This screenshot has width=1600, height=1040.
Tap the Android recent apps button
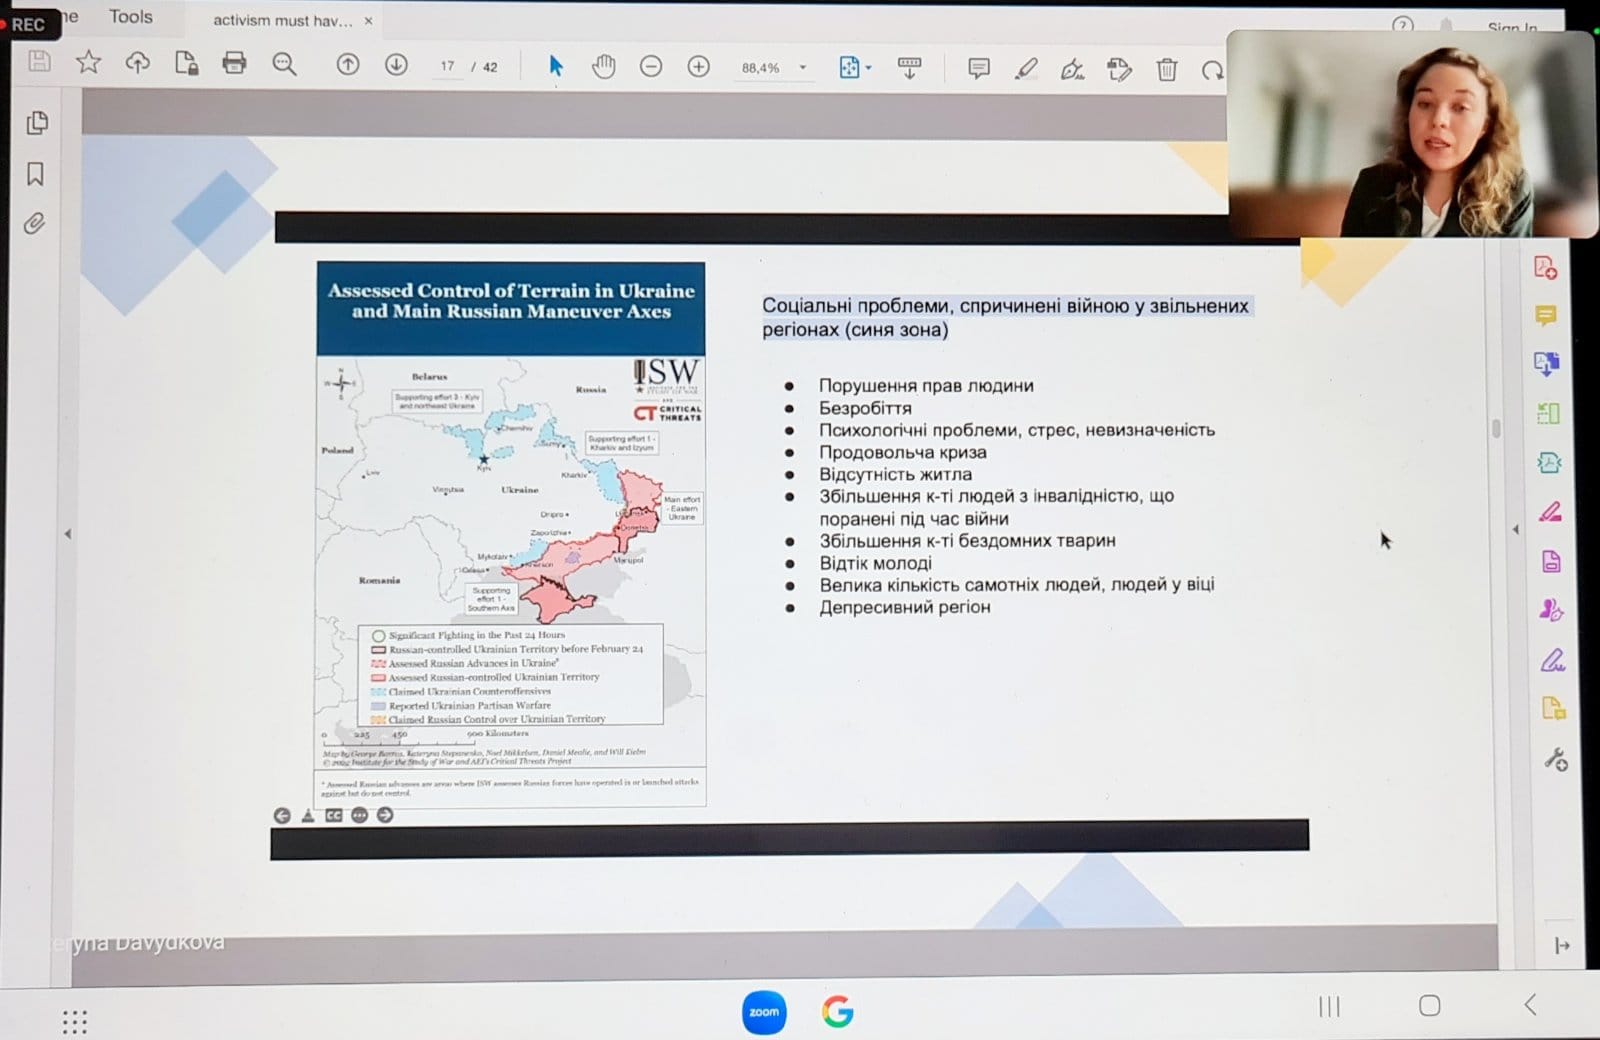[1329, 1006]
